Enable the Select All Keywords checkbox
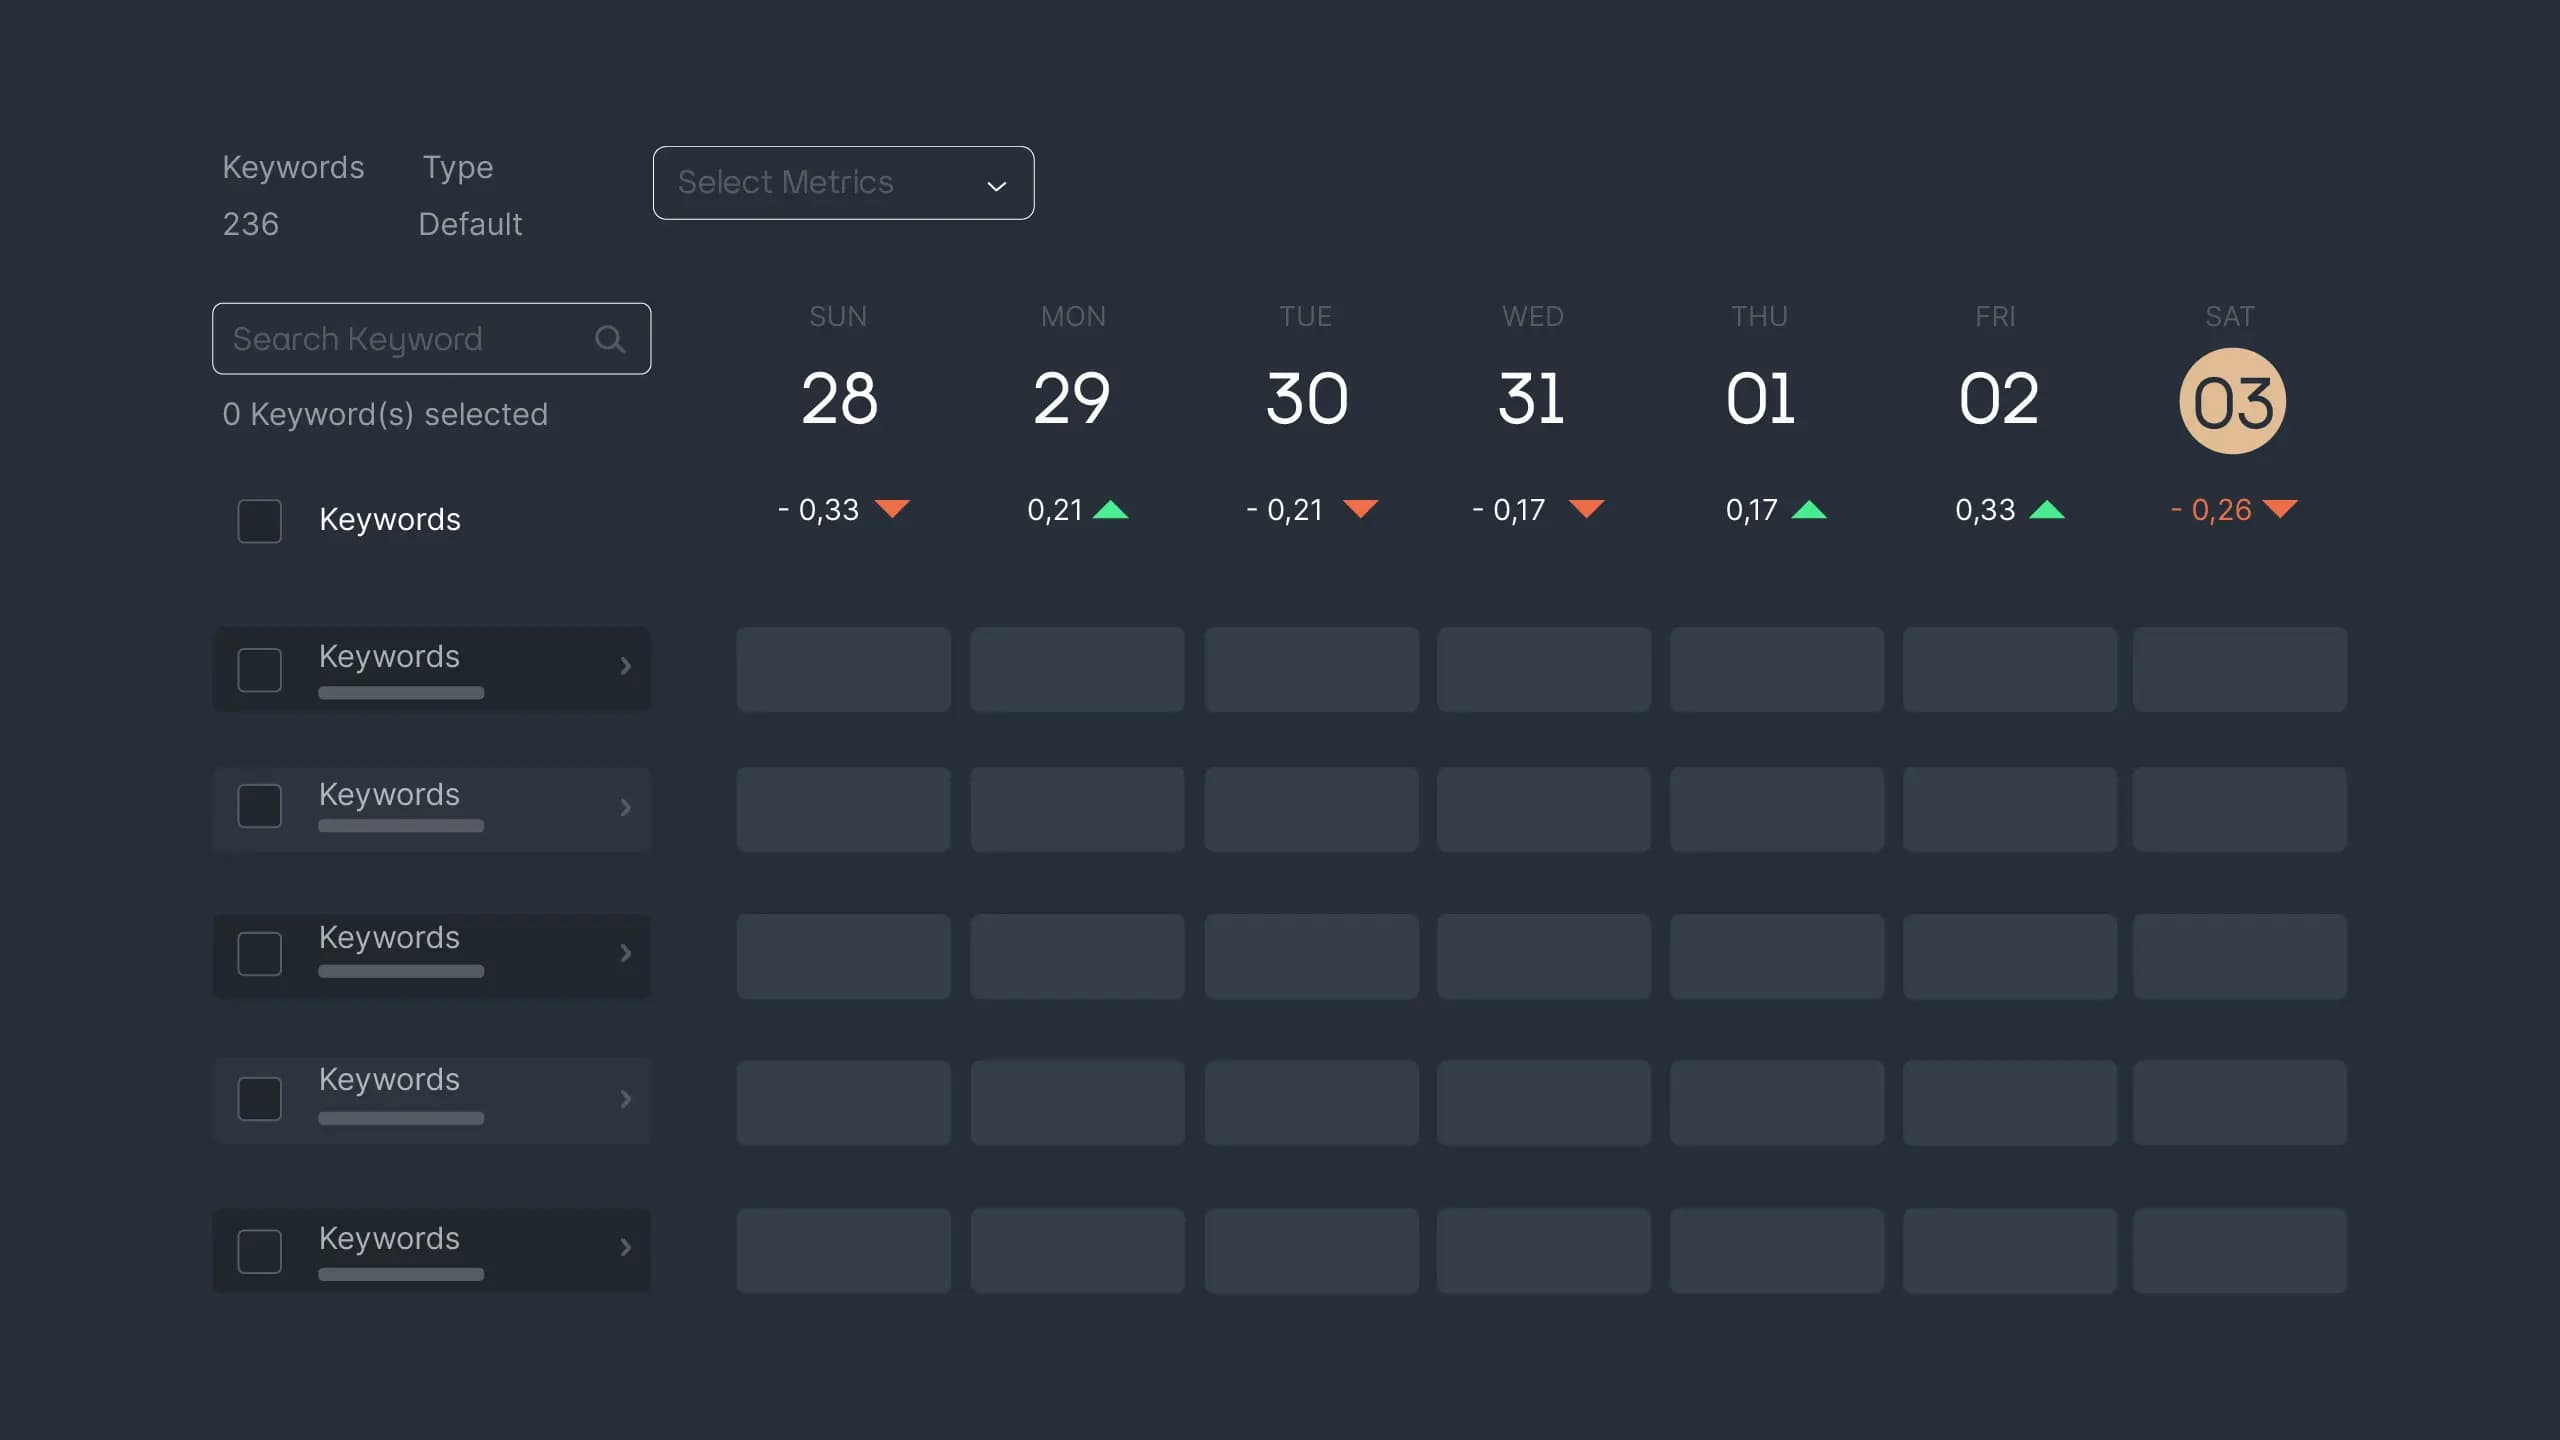This screenshot has height=1440, width=2560. click(x=258, y=520)
